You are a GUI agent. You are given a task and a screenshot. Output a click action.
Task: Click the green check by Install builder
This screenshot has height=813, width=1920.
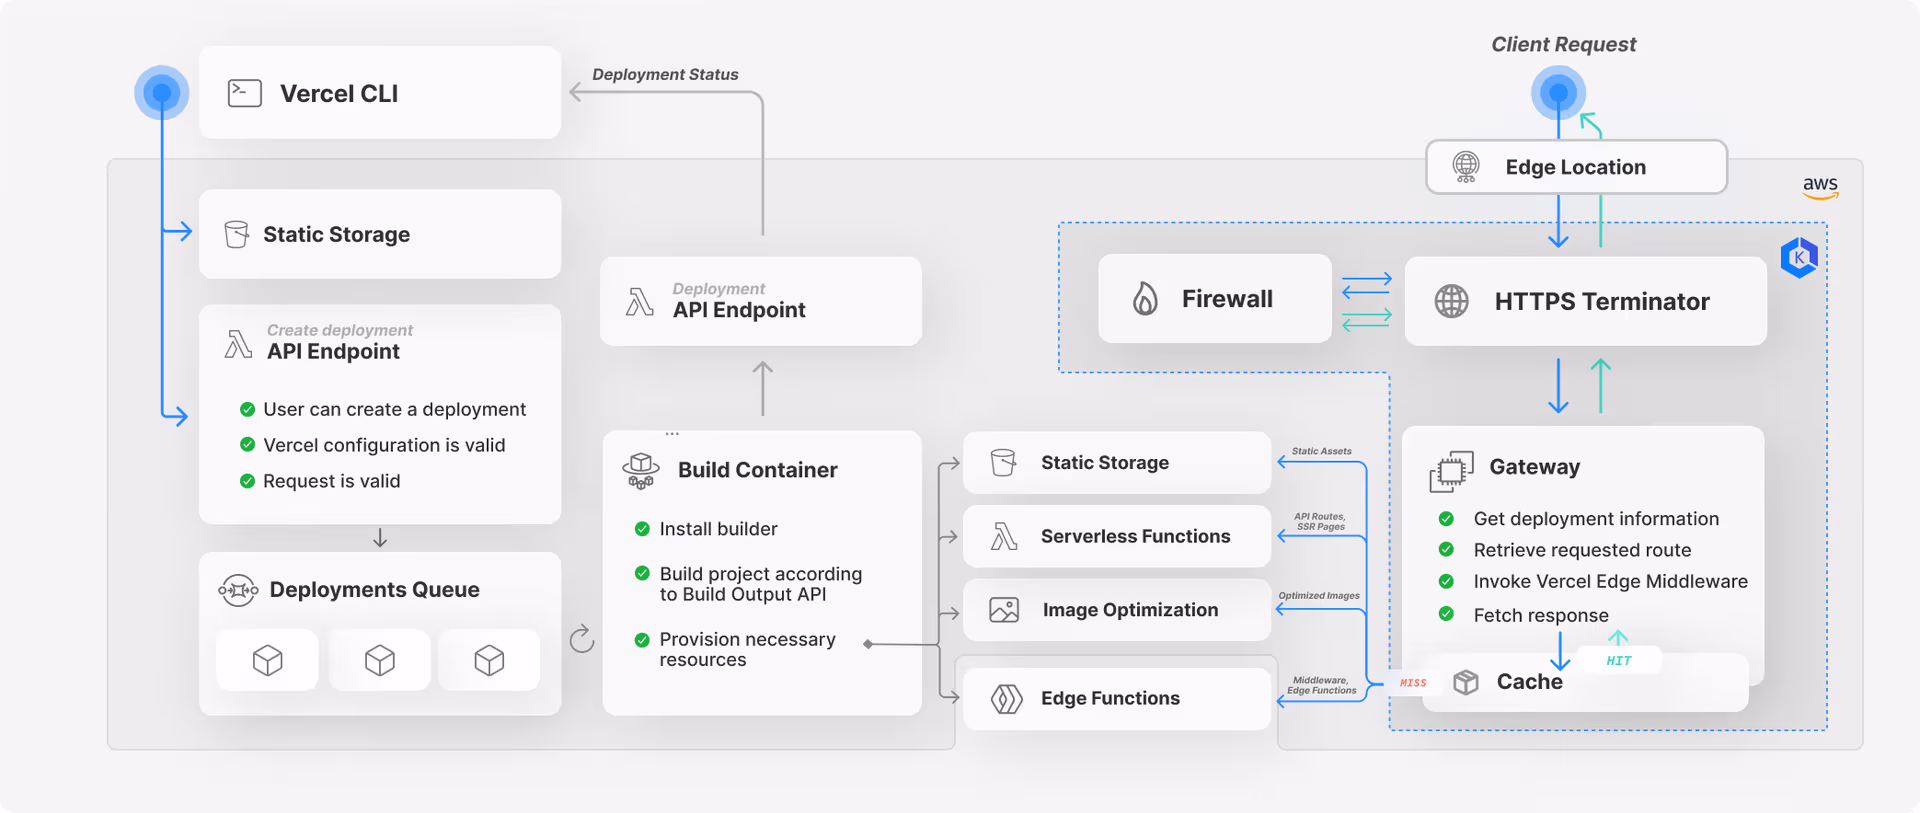click(642, 529)
